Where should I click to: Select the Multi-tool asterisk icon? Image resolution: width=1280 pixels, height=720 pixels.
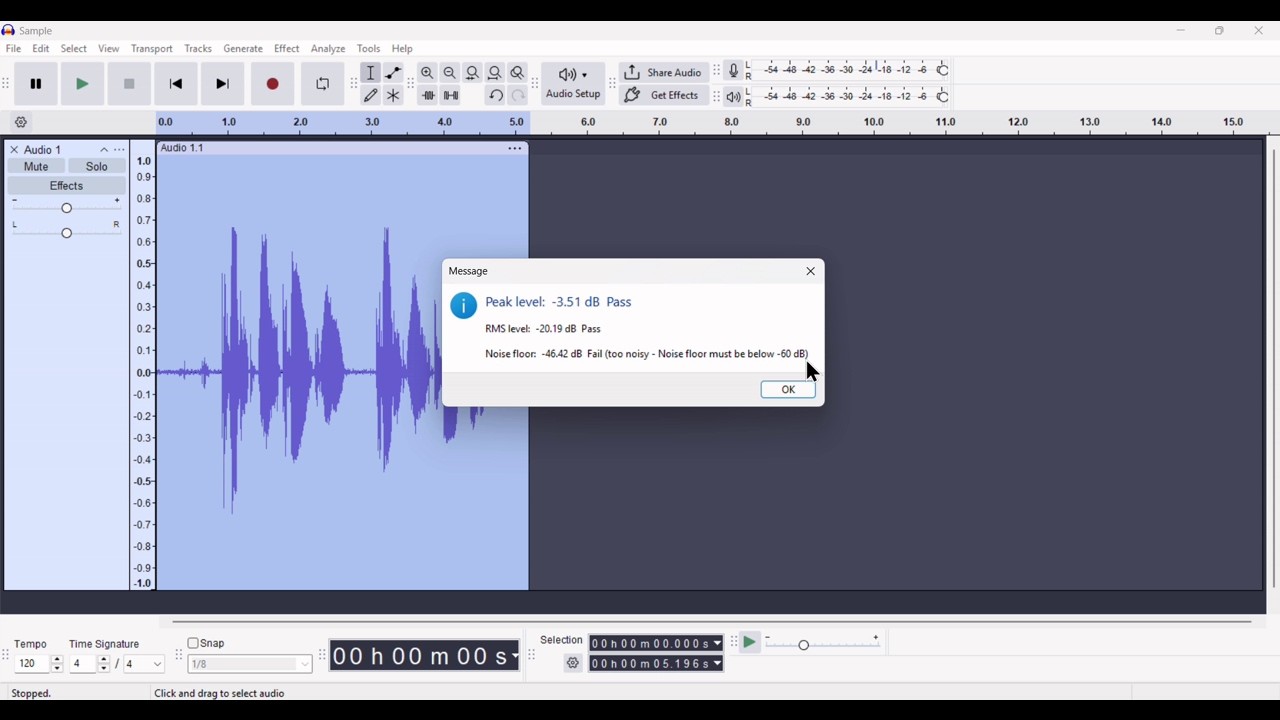click(x=394, y=96)
